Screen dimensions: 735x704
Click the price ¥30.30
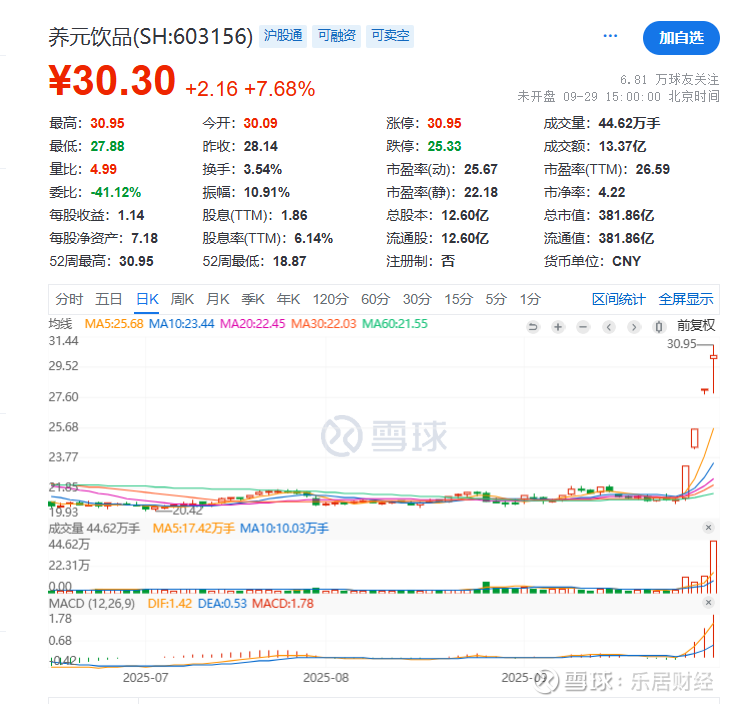coord(112,80)
